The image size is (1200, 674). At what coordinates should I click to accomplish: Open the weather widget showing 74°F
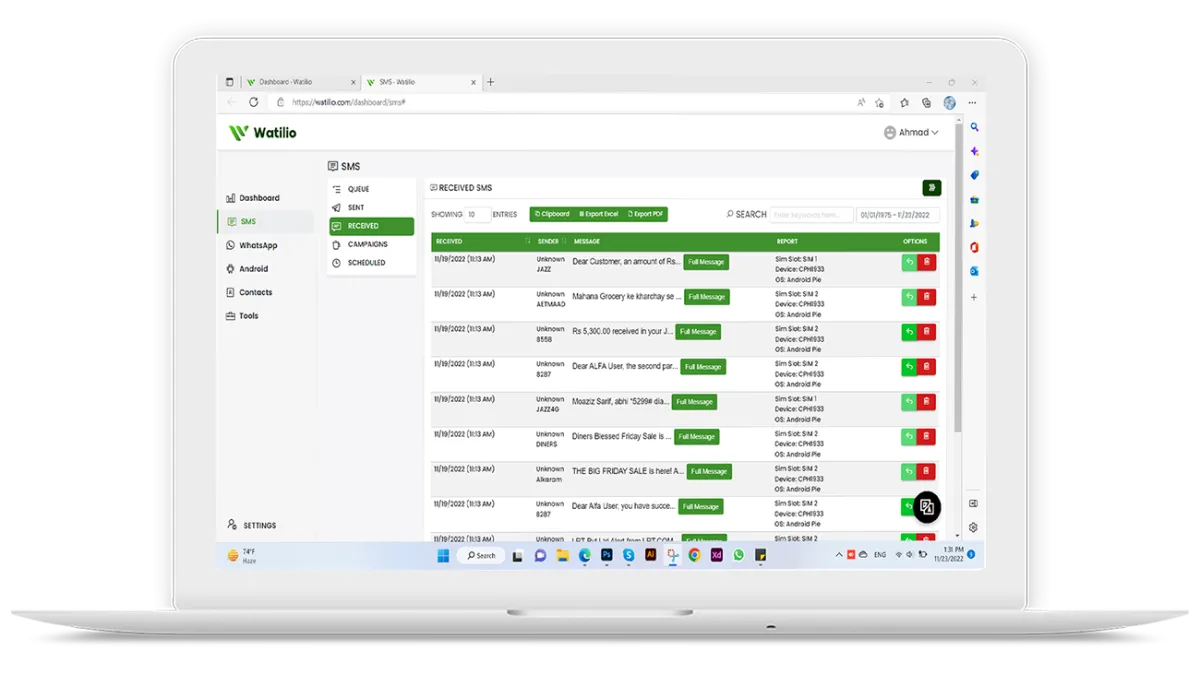(242, 555)
